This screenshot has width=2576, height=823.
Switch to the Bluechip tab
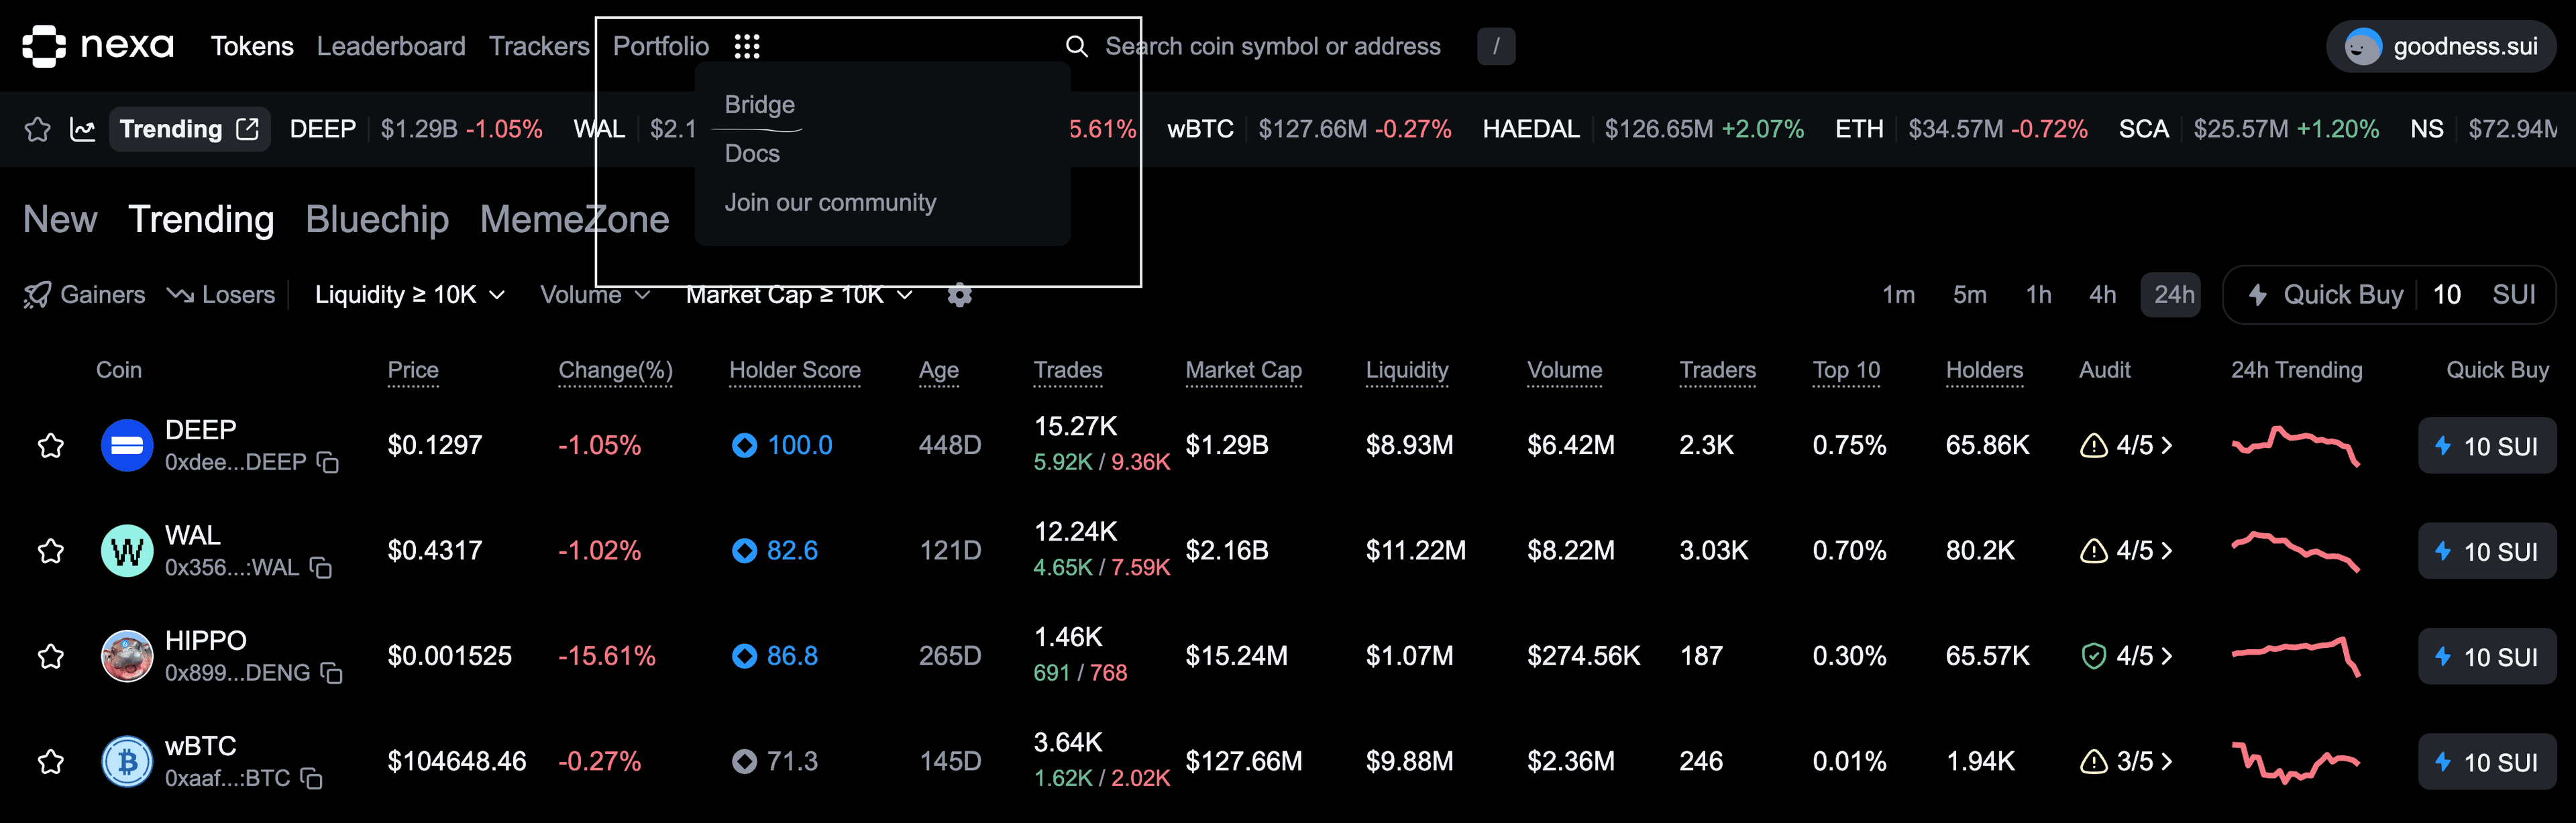(x=377, y=219)
